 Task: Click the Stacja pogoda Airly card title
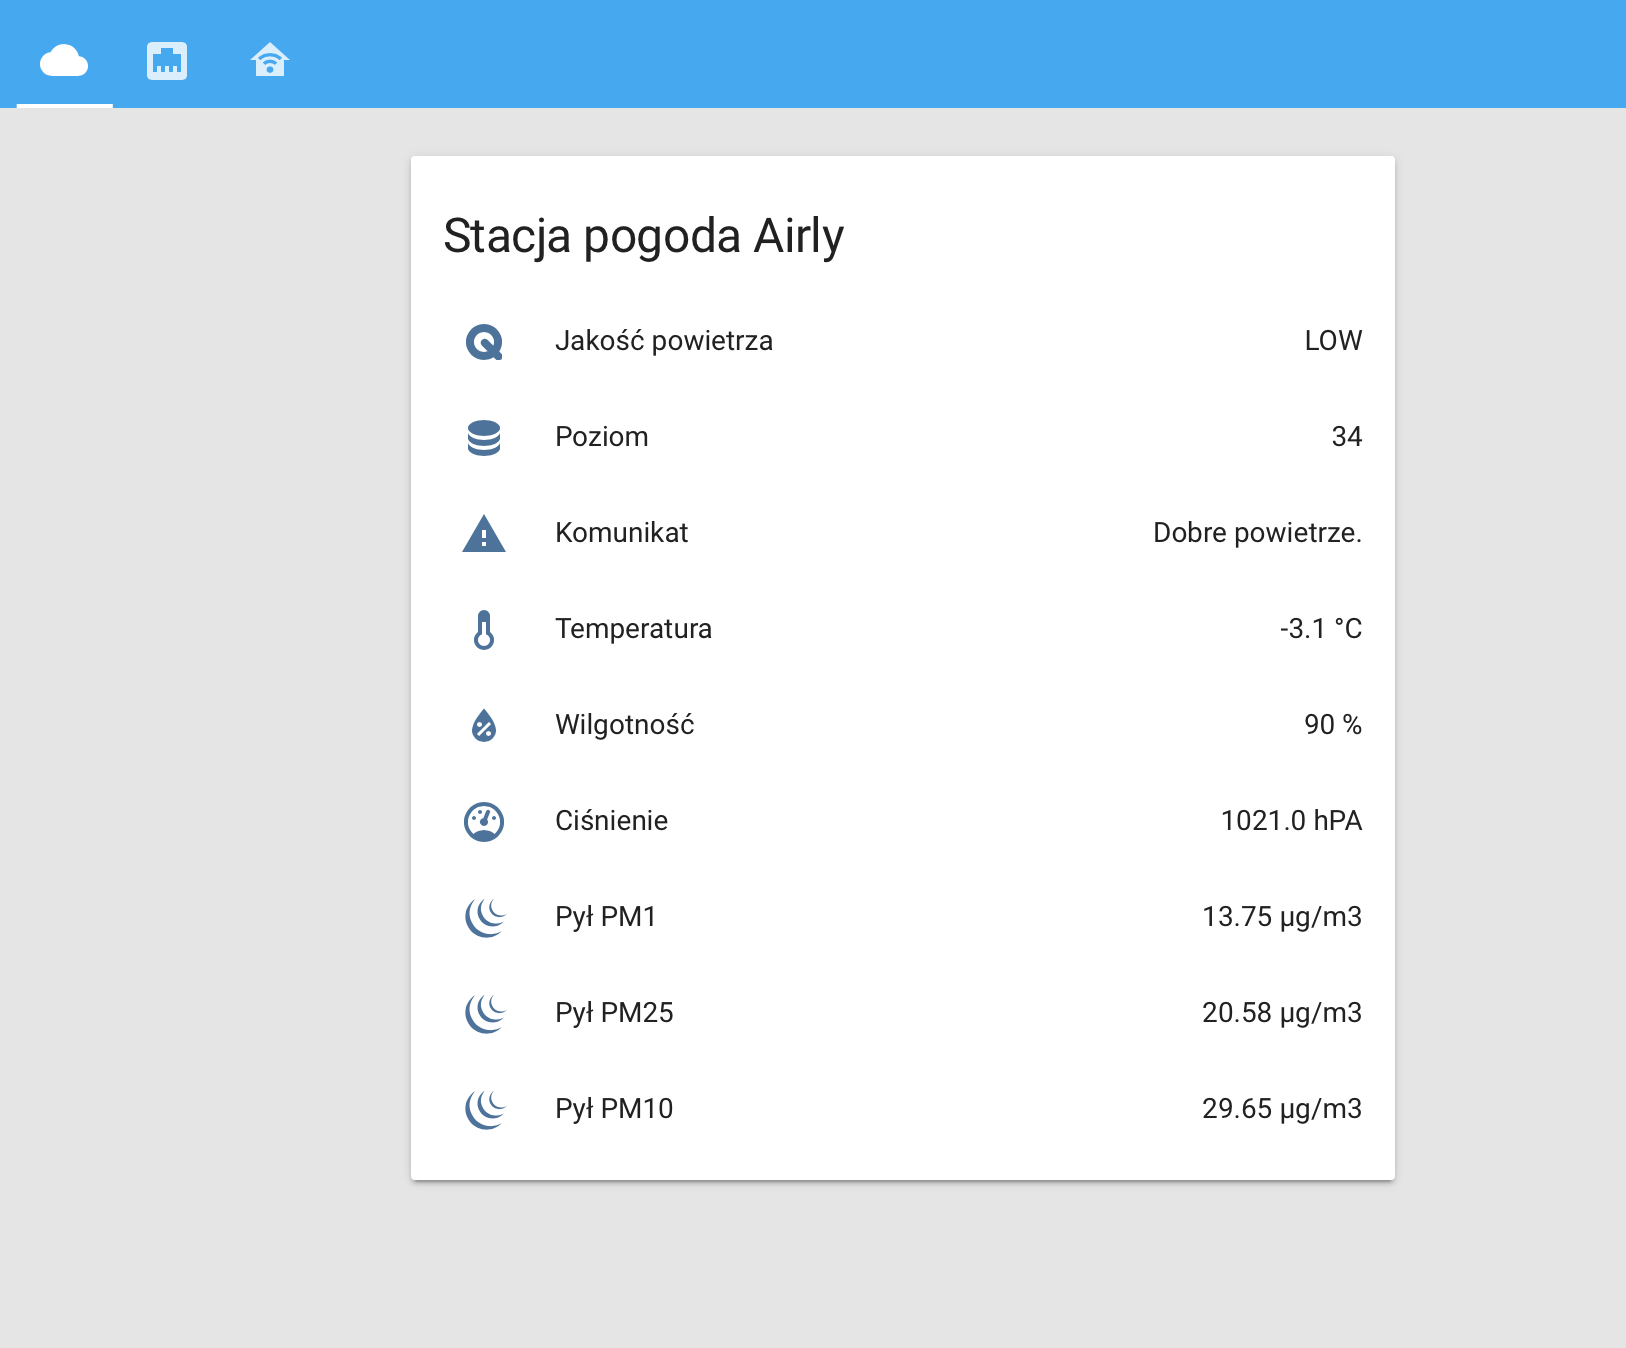point(644,238)
